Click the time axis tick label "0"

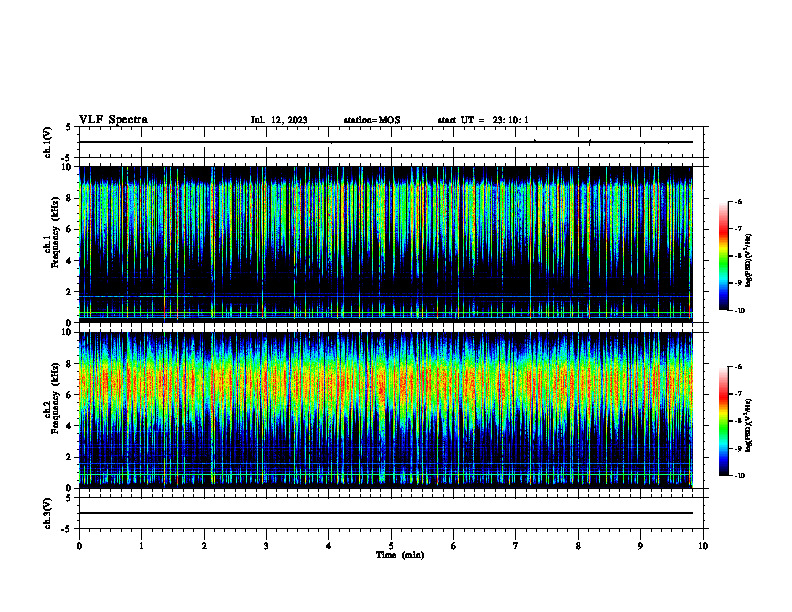79,546
